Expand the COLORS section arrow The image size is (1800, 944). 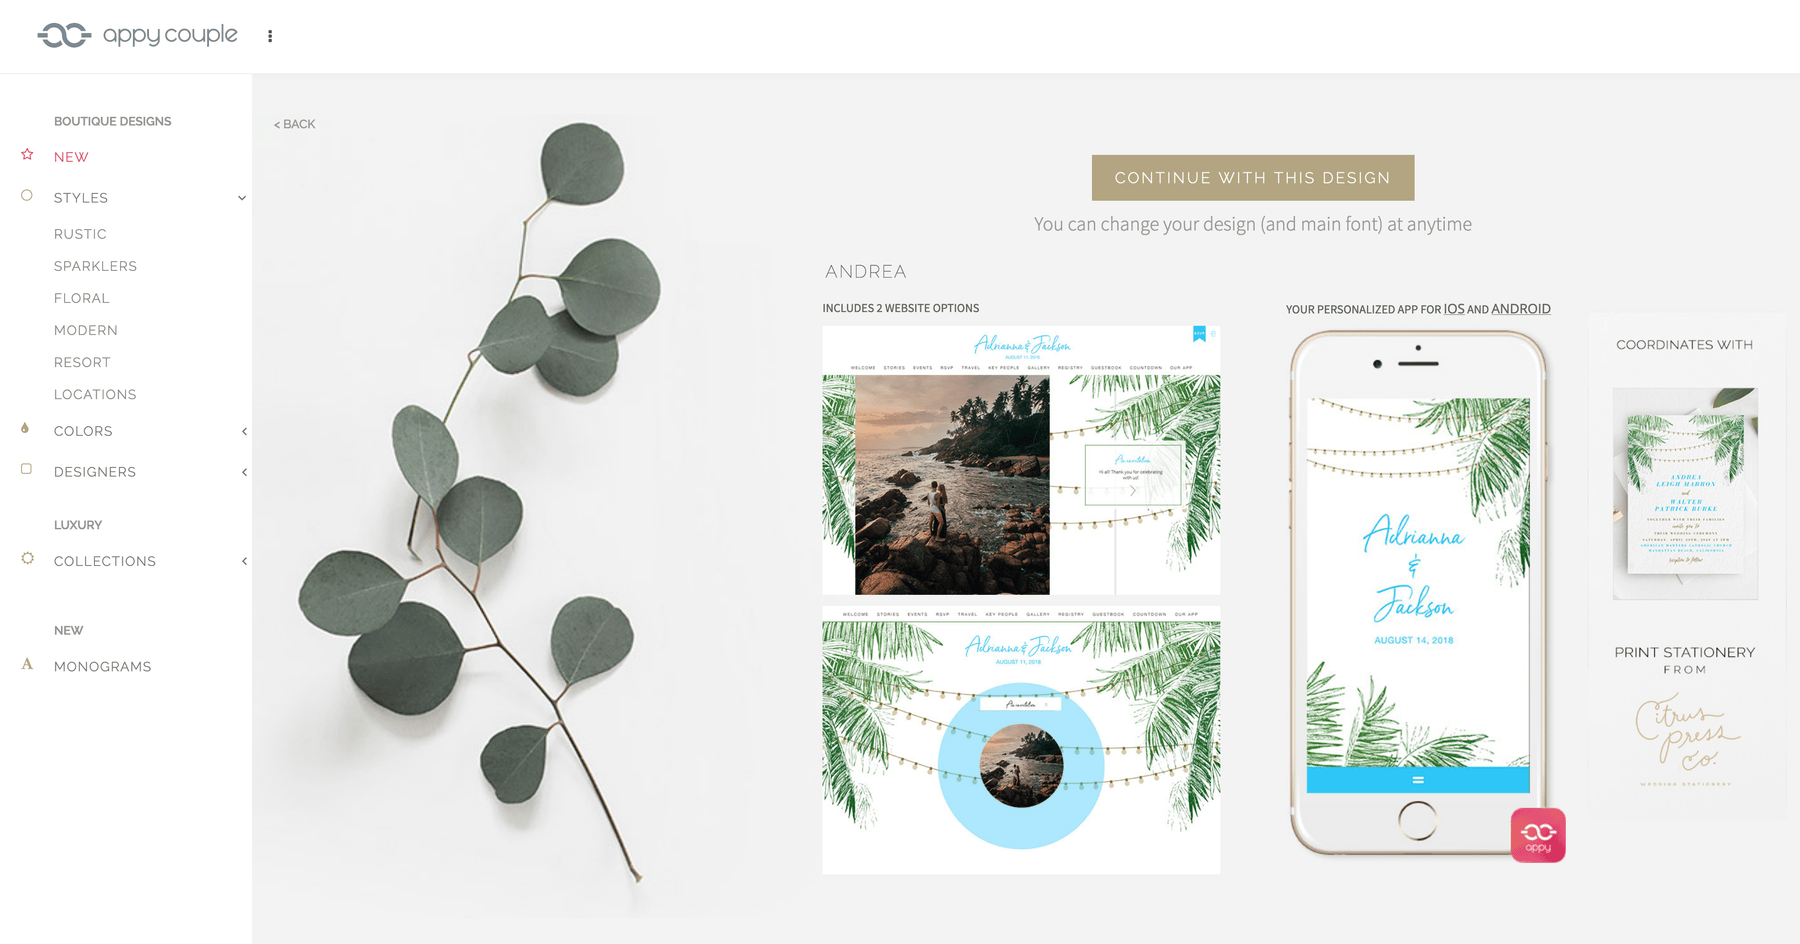pyautogui.click(x=244, y=432)
